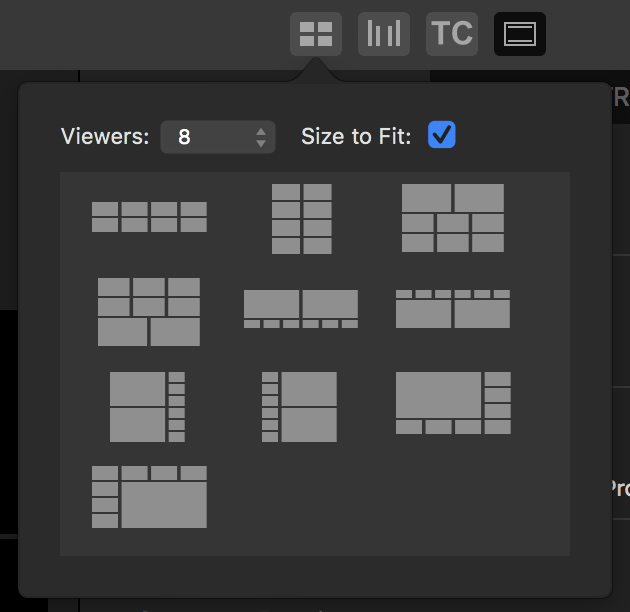Pick layout with small viewers row beneath two large
This screenshot has height=612, width=630.
(x=301, y=309)
